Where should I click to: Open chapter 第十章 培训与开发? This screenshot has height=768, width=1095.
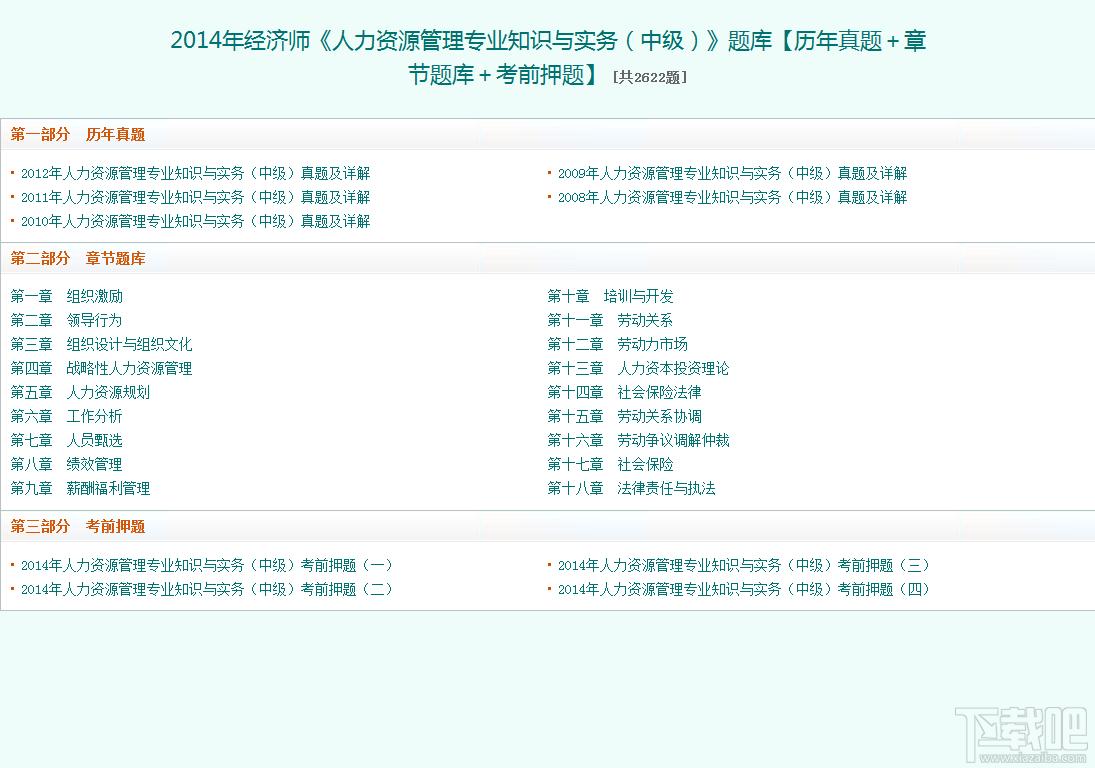click(611, 296)
